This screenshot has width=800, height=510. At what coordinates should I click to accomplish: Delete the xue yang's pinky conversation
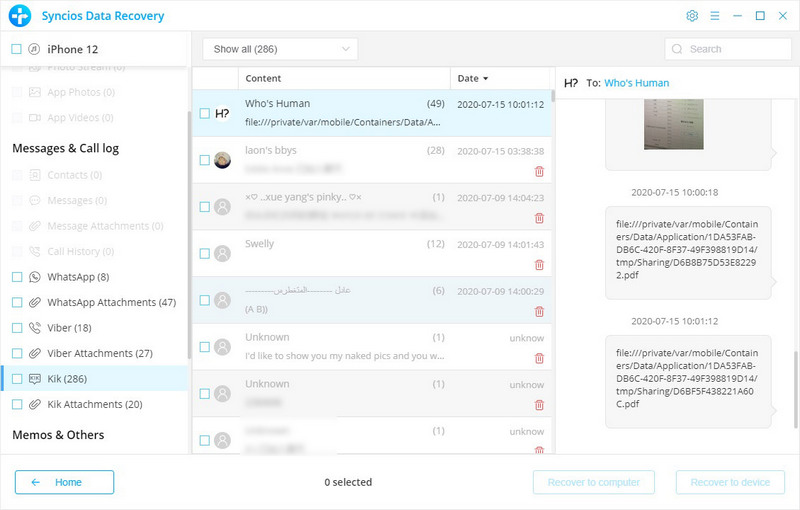539,218
